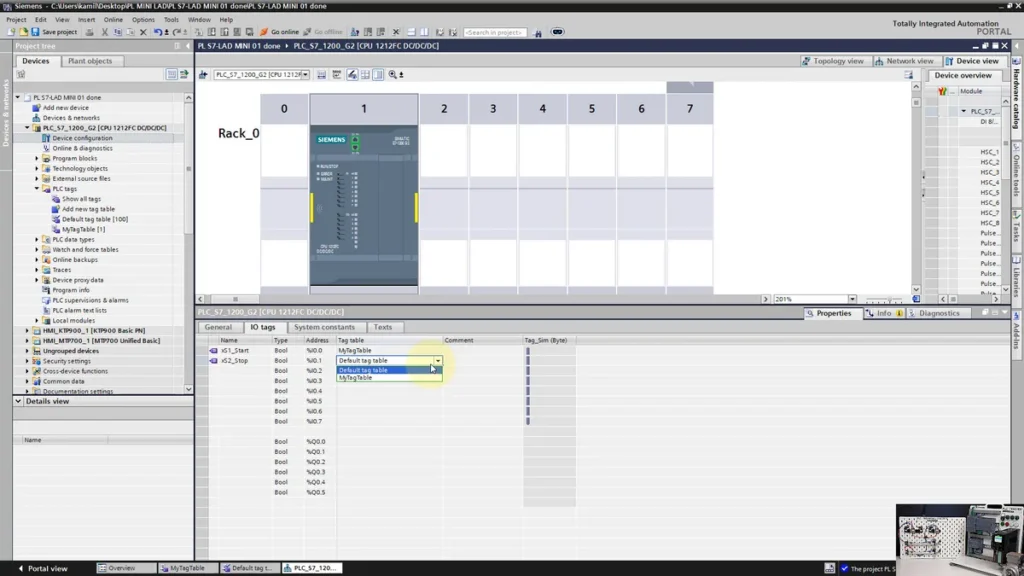
Task: Open the Online menu
Action: [x=113, y=20]
